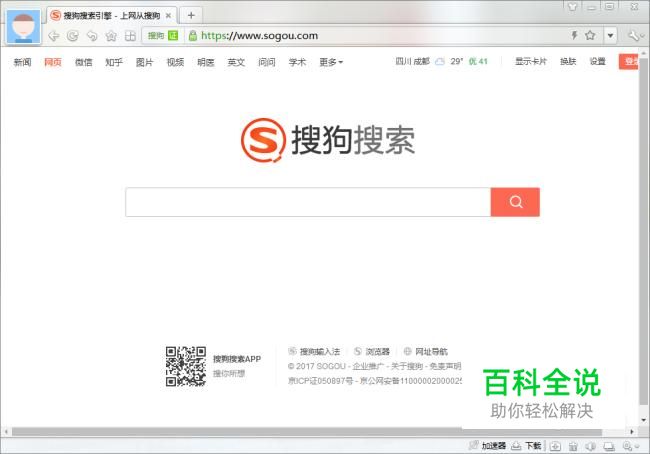Click the status bar laptop screen icon
Viewport: 650px width, 454px height.
pyautogui.click(x=609, y=446)
